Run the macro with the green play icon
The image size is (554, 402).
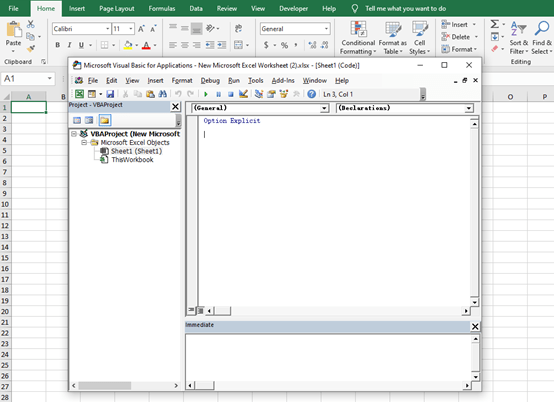206,94
